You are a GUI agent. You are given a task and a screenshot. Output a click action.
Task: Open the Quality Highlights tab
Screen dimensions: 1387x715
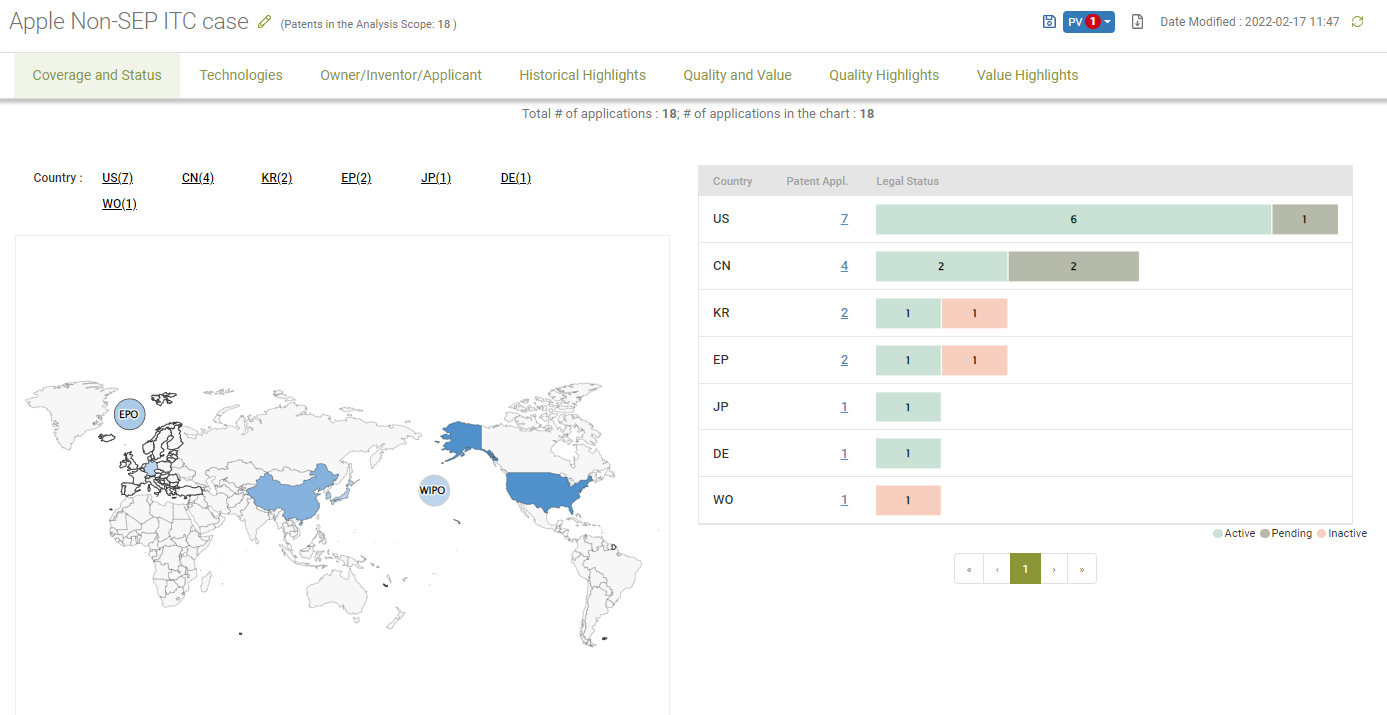[884, 75]
